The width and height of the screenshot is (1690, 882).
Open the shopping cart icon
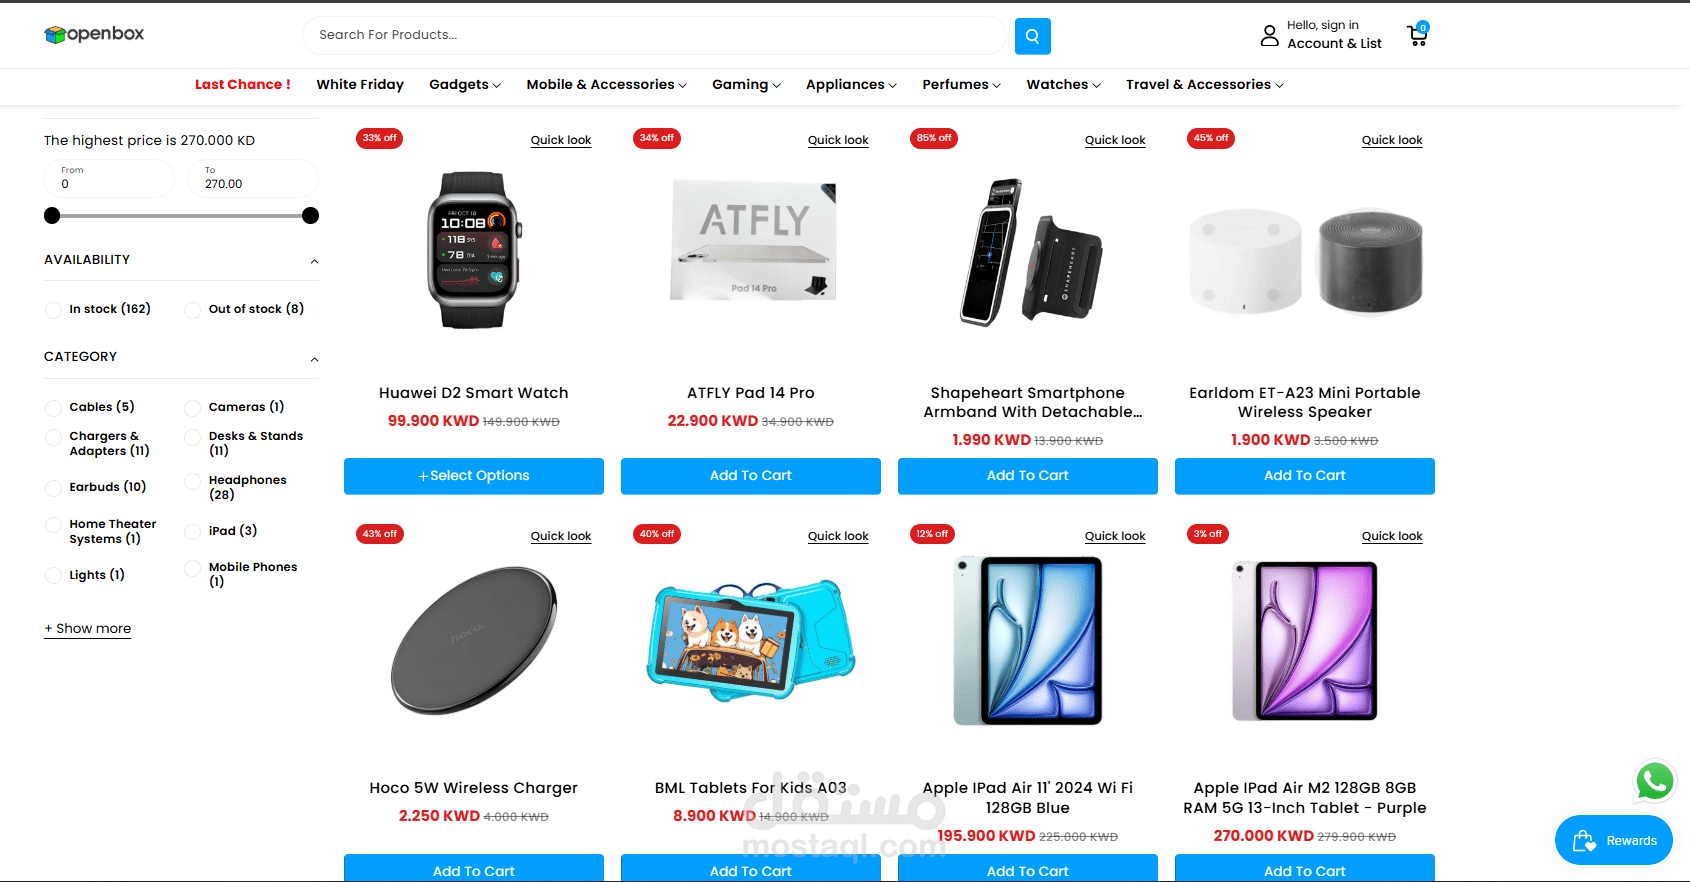pyautogui.click(x=1417, y=35)
